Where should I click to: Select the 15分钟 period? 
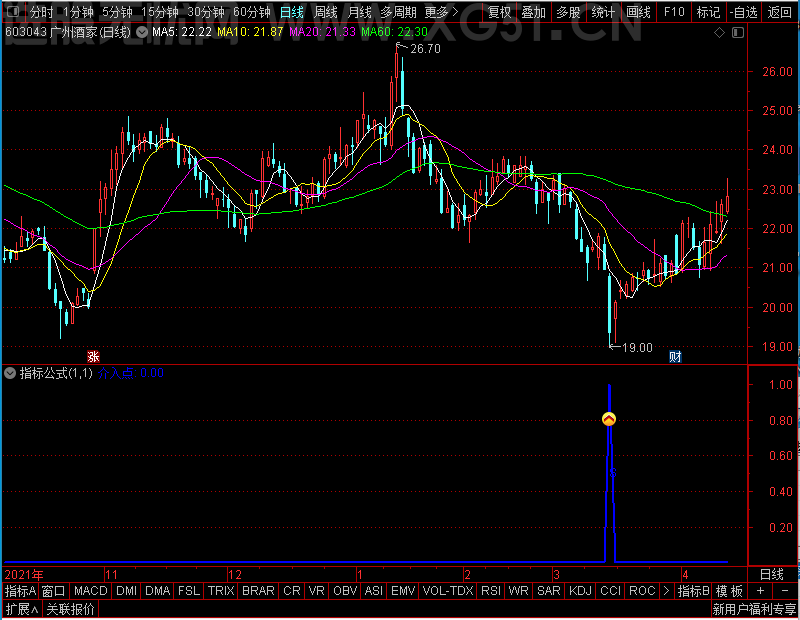[x=160, y=12]
